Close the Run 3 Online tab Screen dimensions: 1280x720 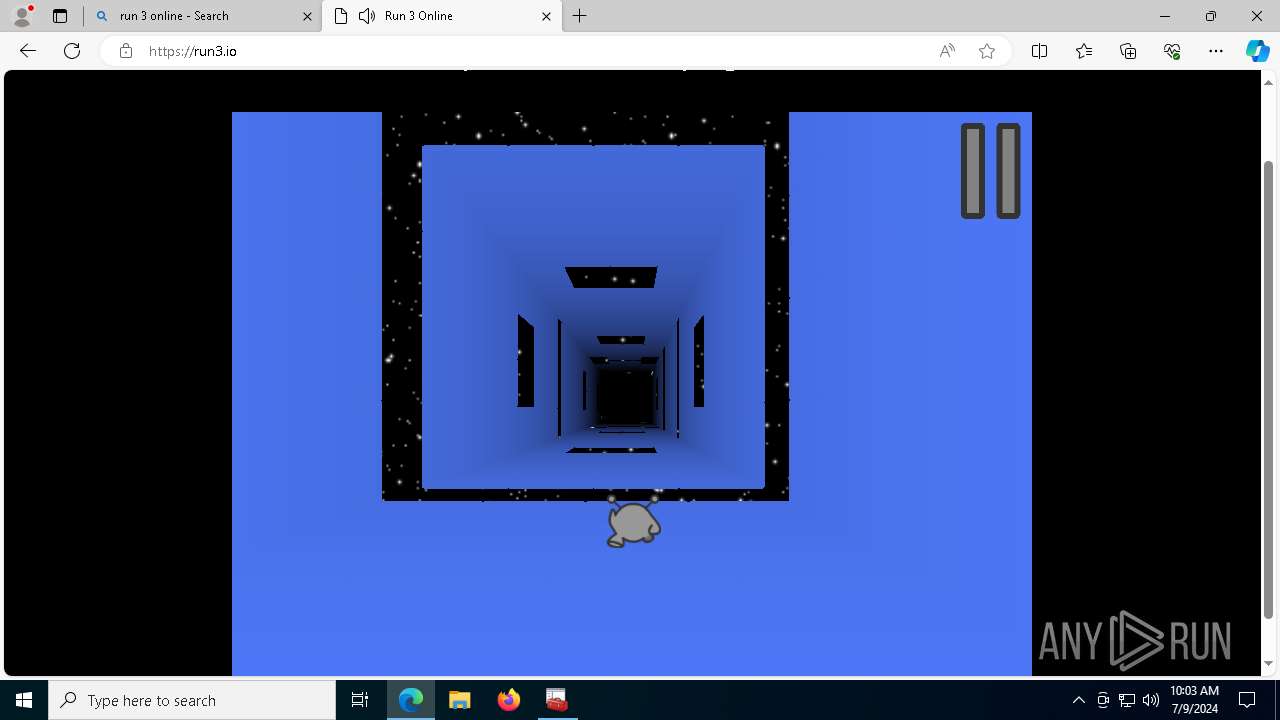click(x=546, y=16)
